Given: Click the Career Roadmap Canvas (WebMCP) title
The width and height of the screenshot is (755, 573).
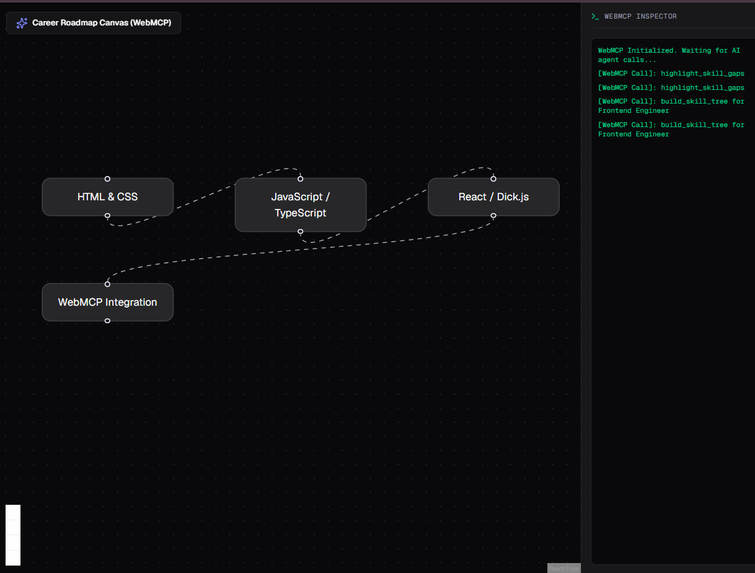Looking at the screenshot, I should pyautogui.click(x=102, y=23).
